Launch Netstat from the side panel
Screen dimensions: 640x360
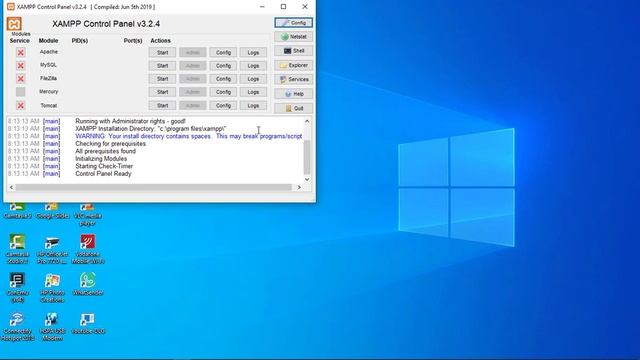pos(293,37)
